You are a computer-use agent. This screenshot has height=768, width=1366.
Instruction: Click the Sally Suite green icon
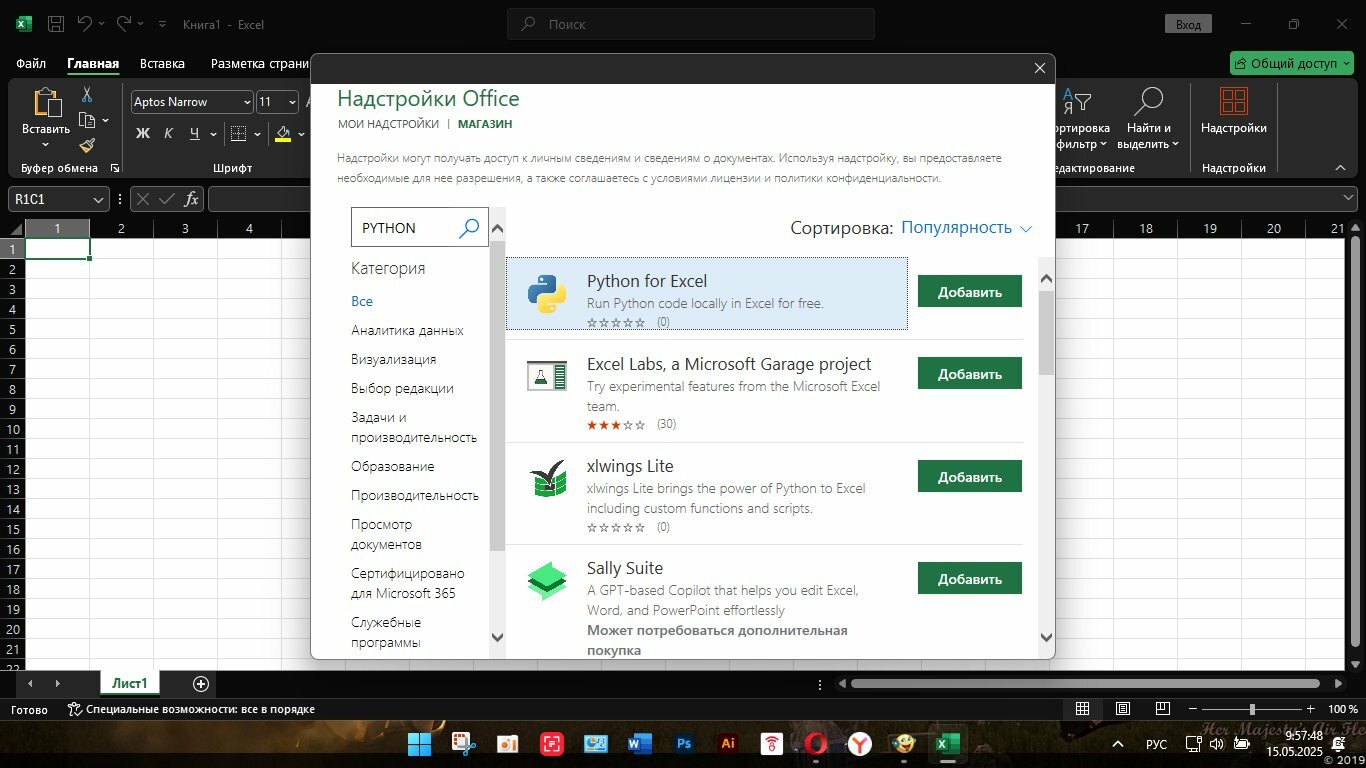click(547, 582)
